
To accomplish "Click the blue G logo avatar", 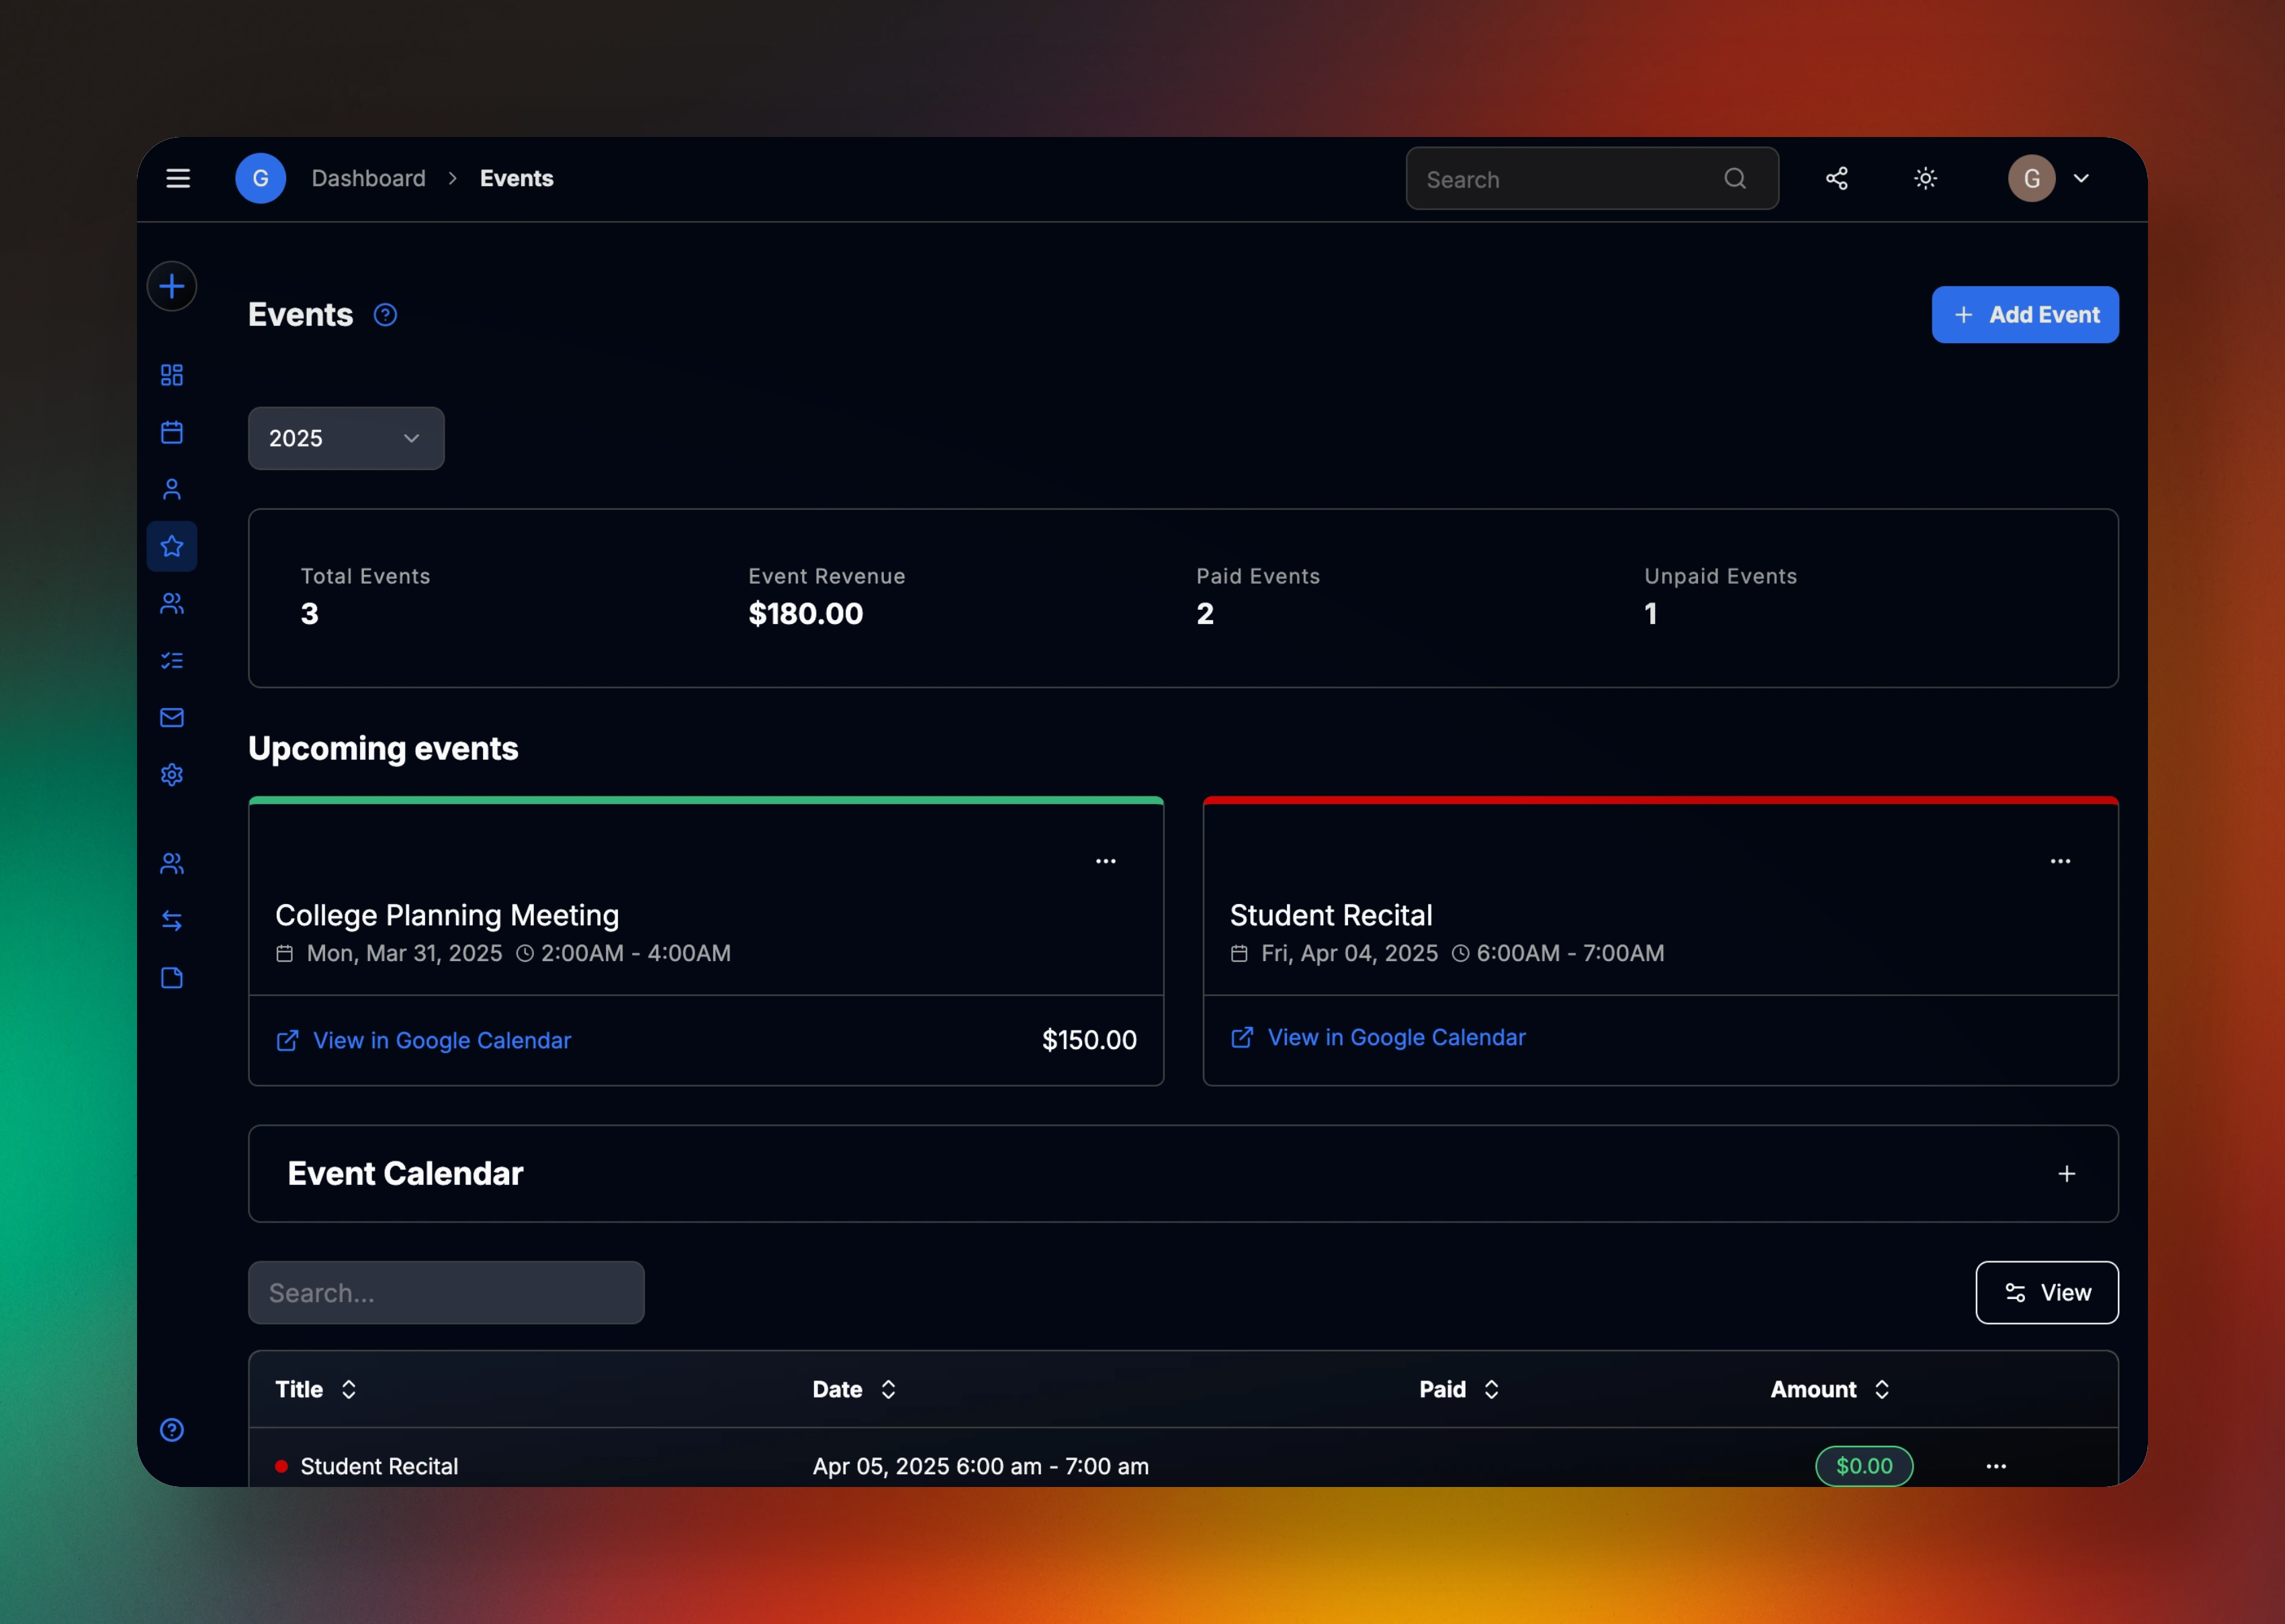I will point(260,178).
